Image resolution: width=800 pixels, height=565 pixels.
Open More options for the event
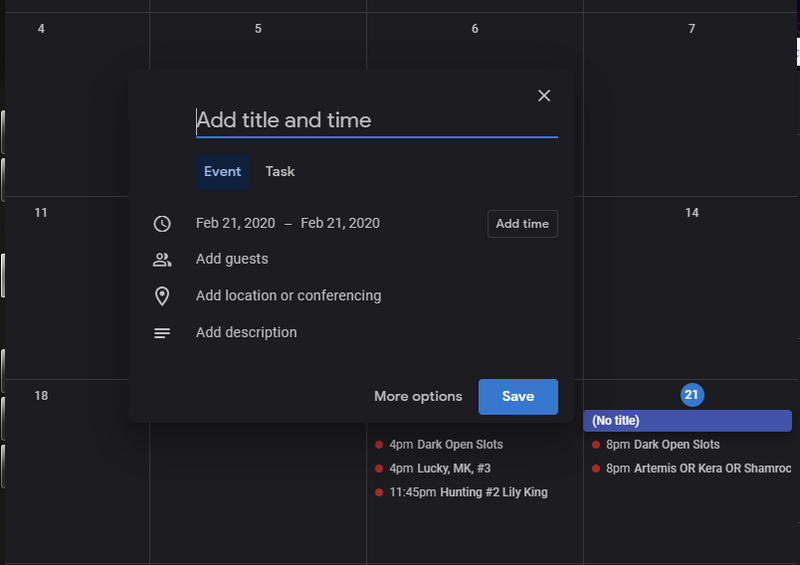[x=418, y=397]
